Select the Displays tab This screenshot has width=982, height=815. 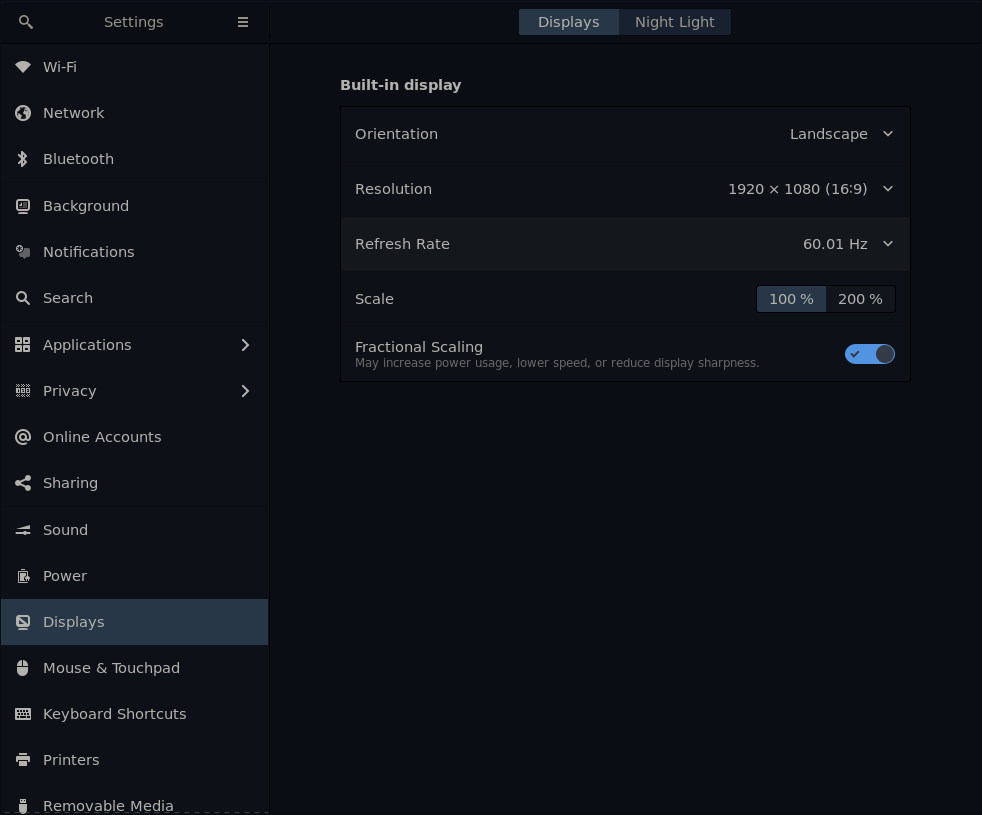[x=568, y=22]
